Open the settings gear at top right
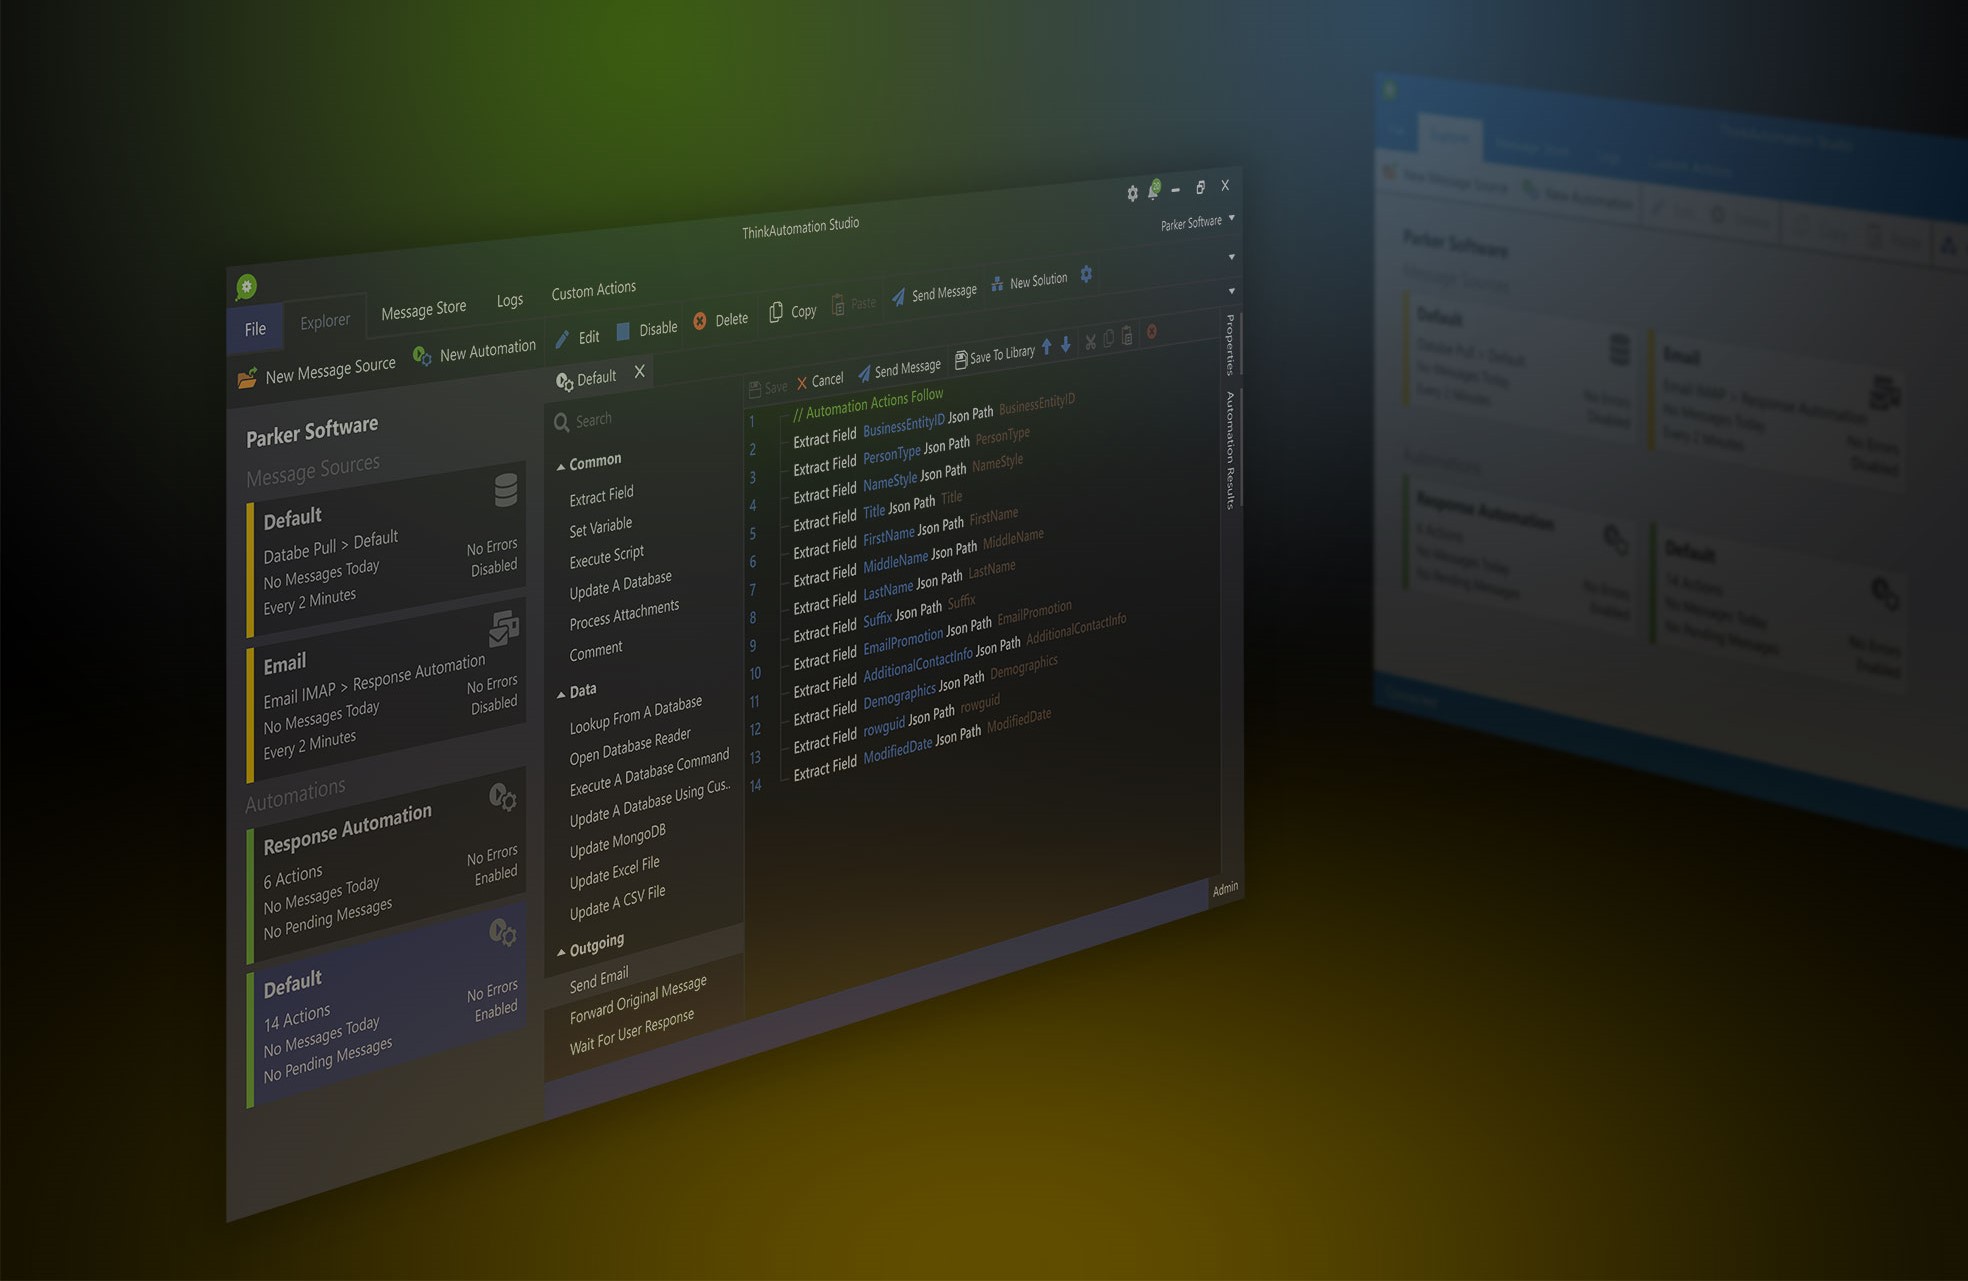 click(1133, 194)
